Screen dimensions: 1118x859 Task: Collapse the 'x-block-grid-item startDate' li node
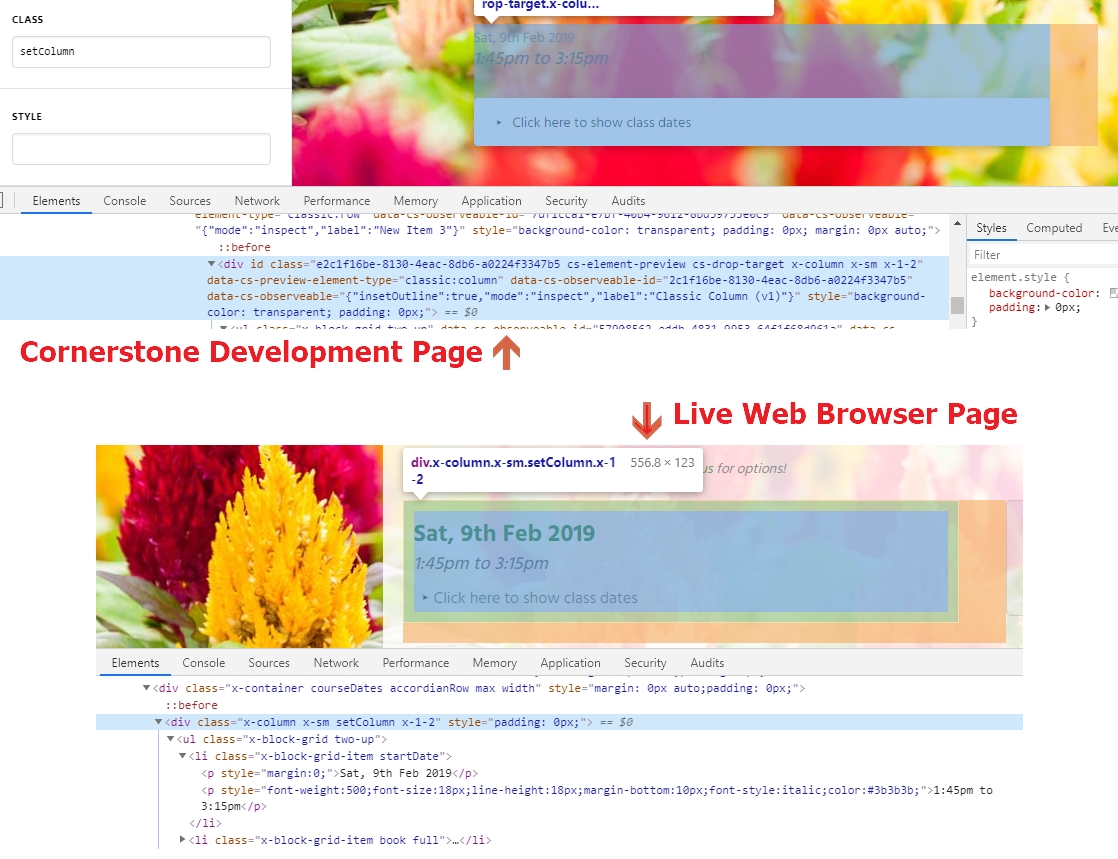click(182, 756)
